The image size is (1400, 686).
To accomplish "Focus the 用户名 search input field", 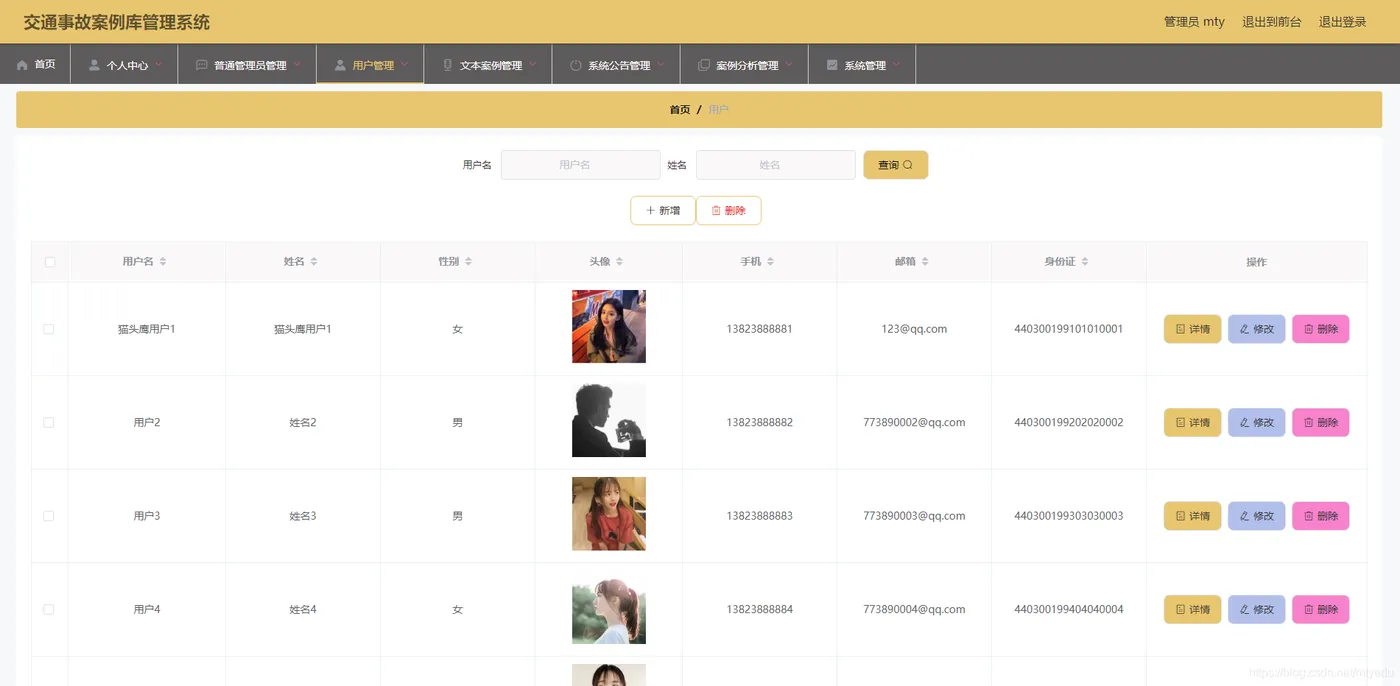I will pos(580,165).
